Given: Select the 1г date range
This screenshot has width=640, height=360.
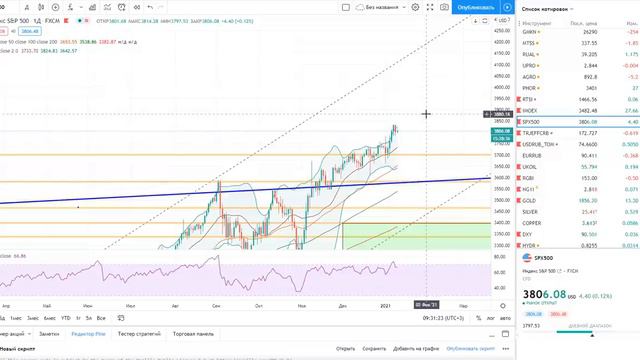Looking at the screenshot, I should click(x=78, y=318).
